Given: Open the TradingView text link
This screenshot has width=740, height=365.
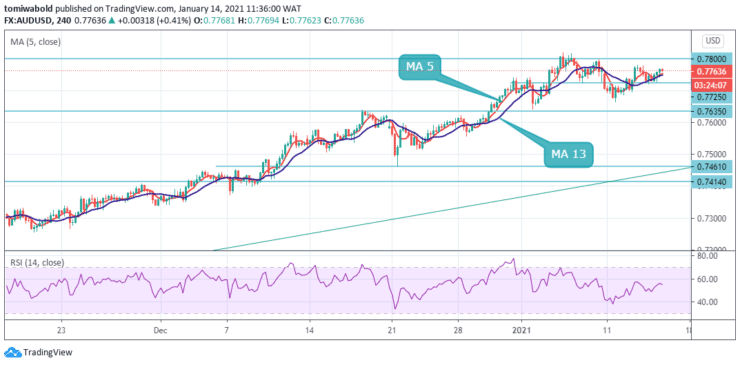Looking at the screenshot, I should pos(48,352).
